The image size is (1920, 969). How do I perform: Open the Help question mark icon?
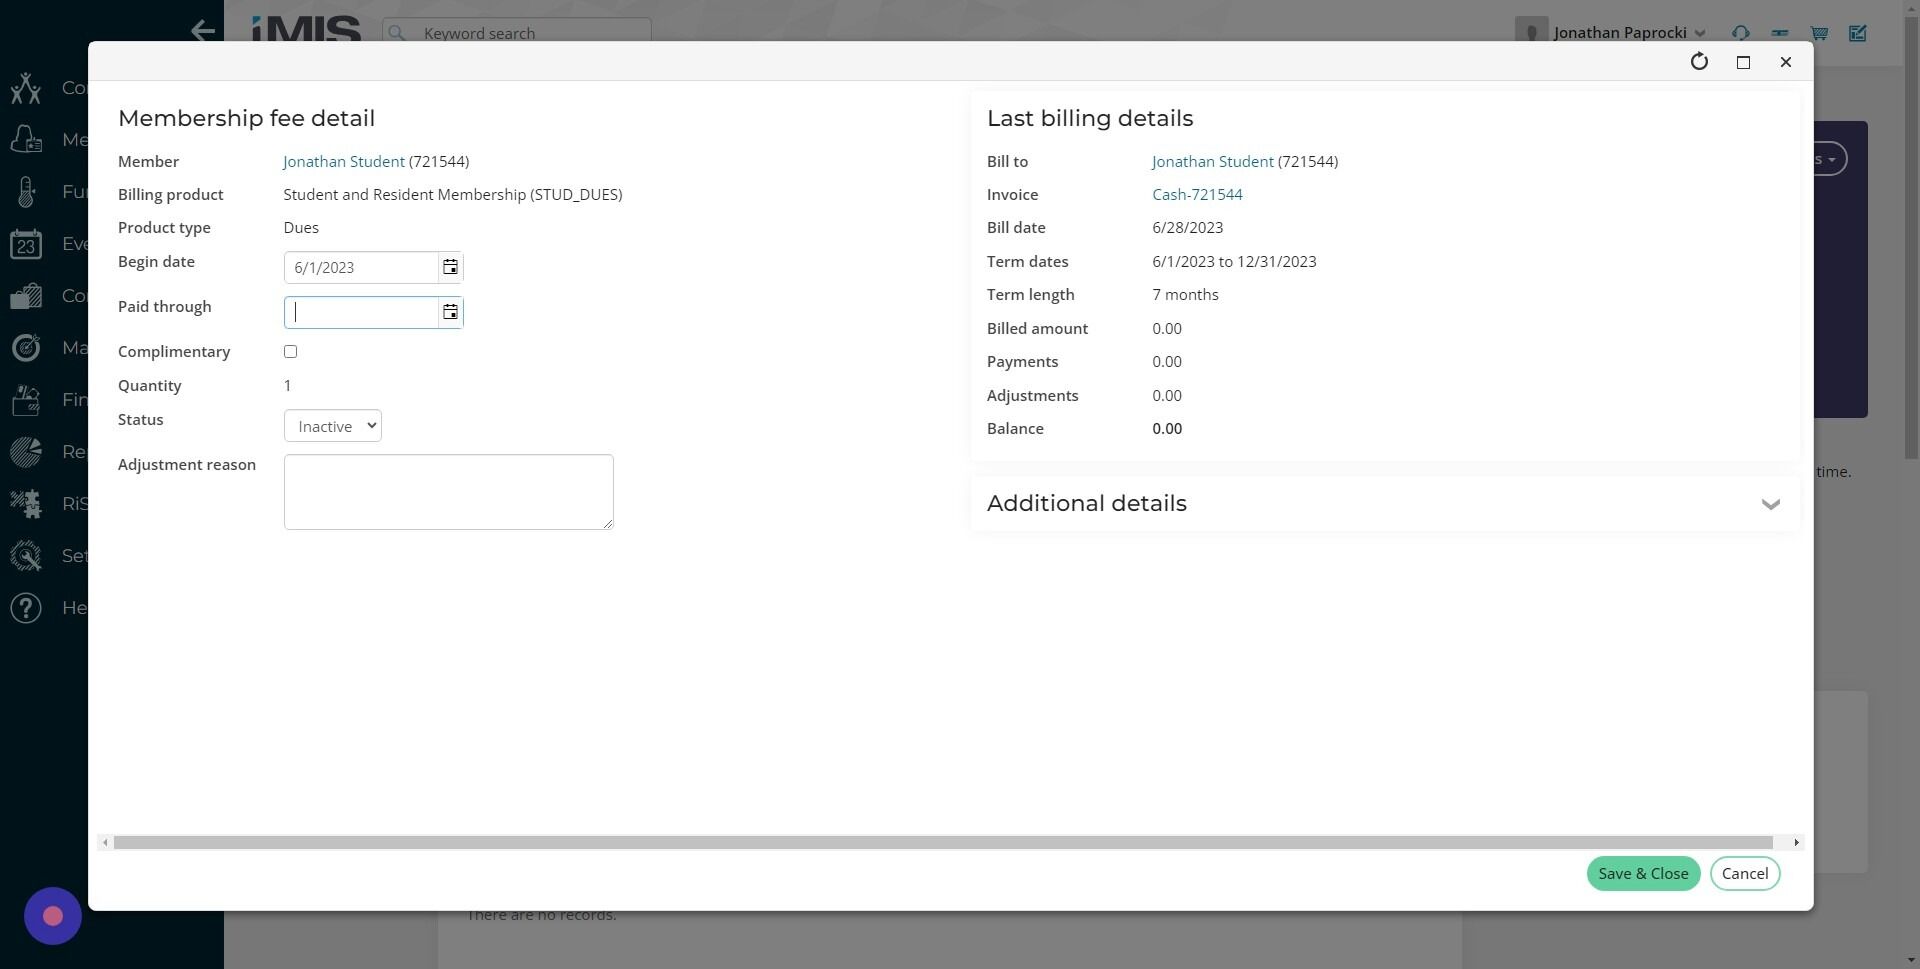point(26,608)
